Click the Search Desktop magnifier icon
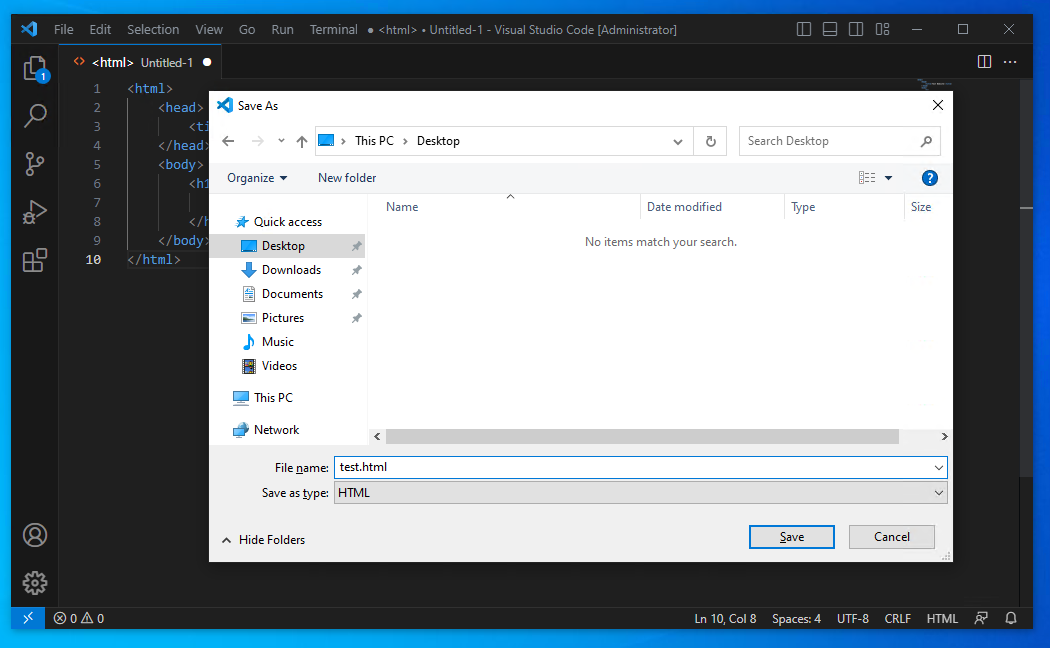The image size is (1050, 648). point(926,141)
